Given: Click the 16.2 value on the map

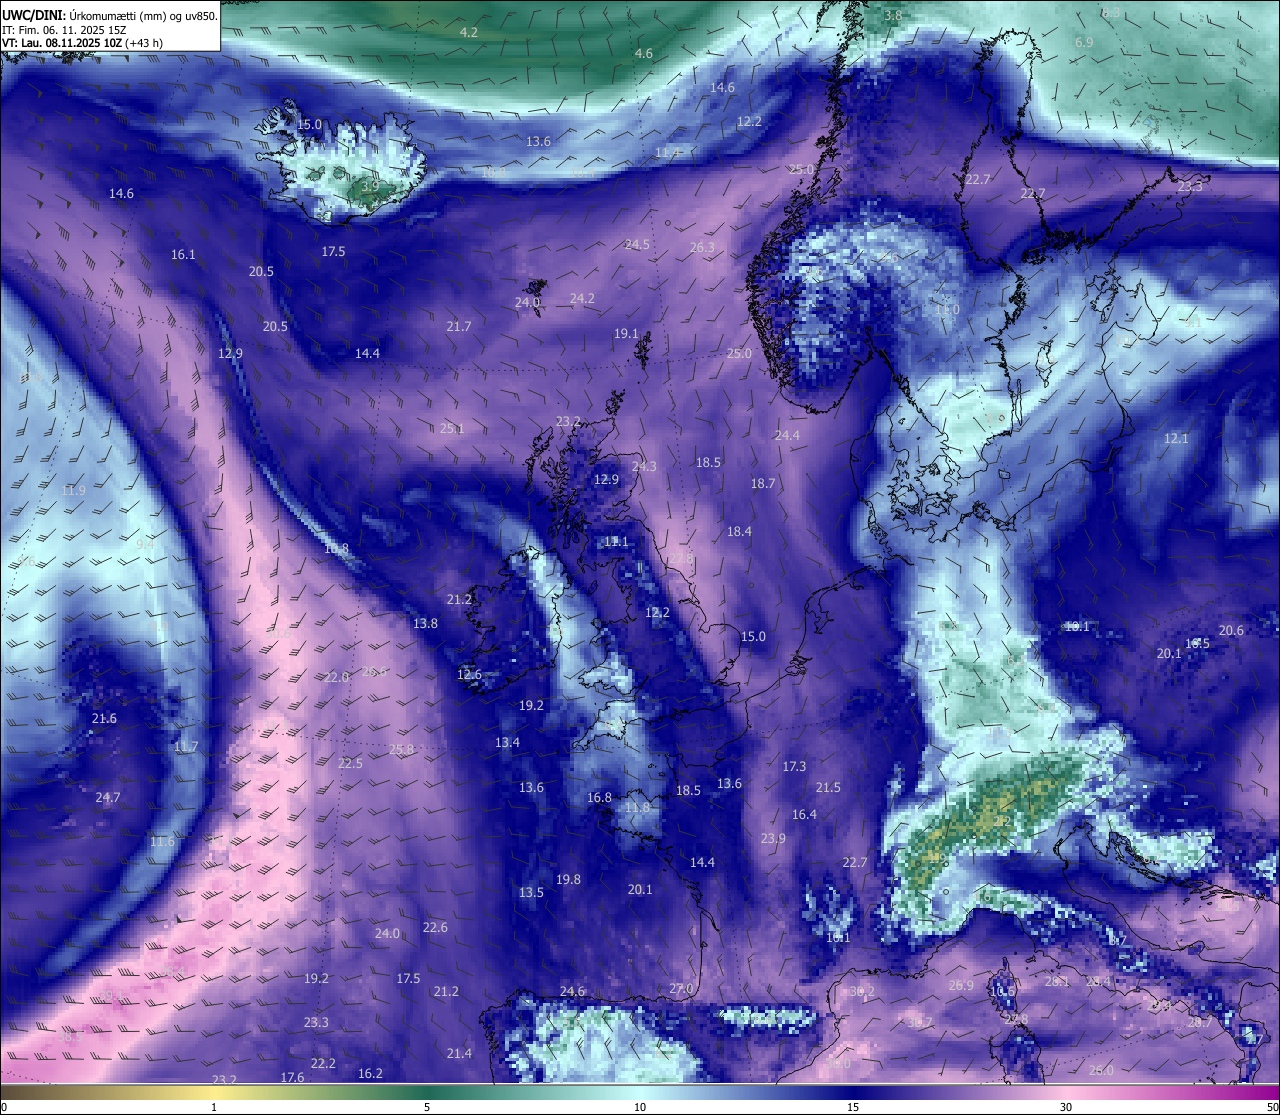Looking at the screenshot, I should [x=370, y=1074].
